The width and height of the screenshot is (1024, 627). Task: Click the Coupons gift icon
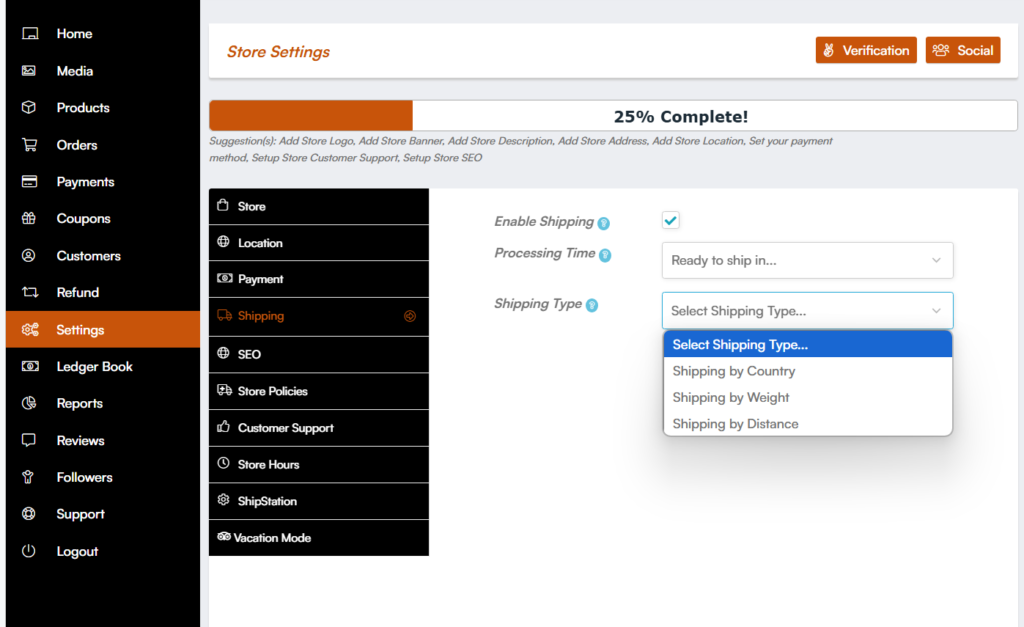[29, 219]
